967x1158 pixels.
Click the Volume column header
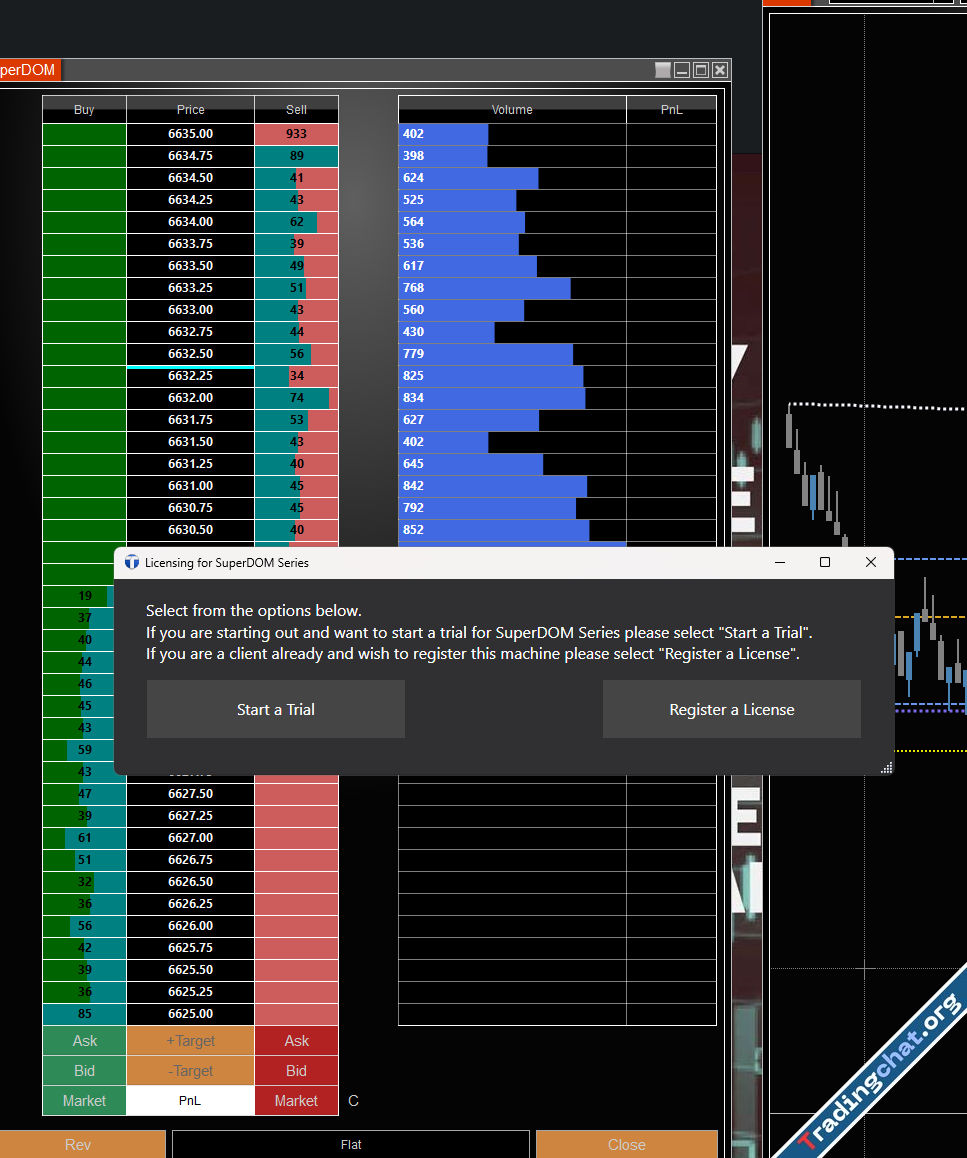click(512, 110)
